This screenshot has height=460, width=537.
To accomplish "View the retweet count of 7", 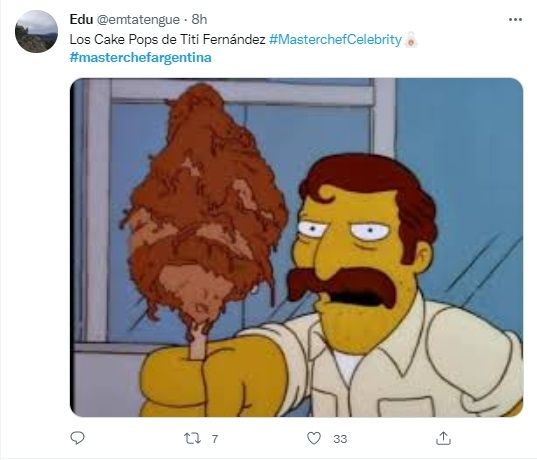I will (215, 439).
